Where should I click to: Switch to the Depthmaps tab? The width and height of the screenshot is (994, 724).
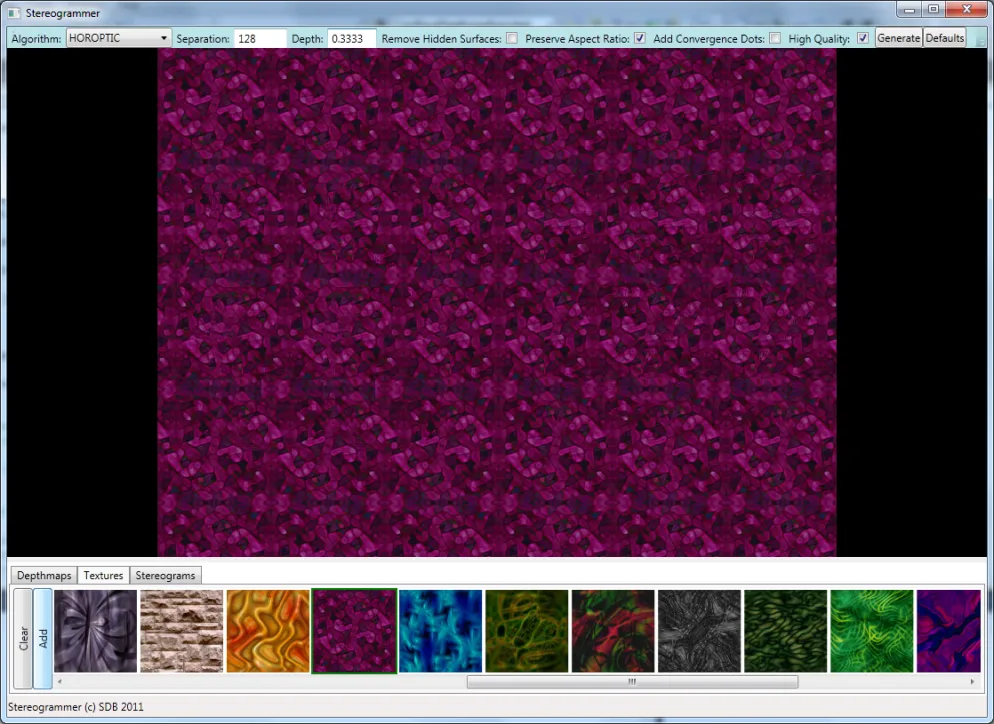coord(44,575)
